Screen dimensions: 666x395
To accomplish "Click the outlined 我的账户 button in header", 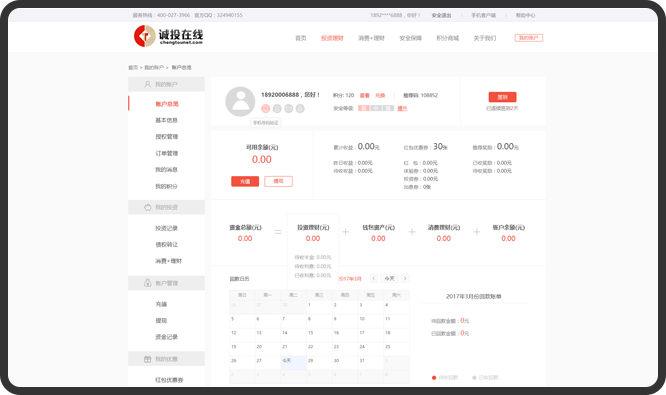I will (529, 38).
